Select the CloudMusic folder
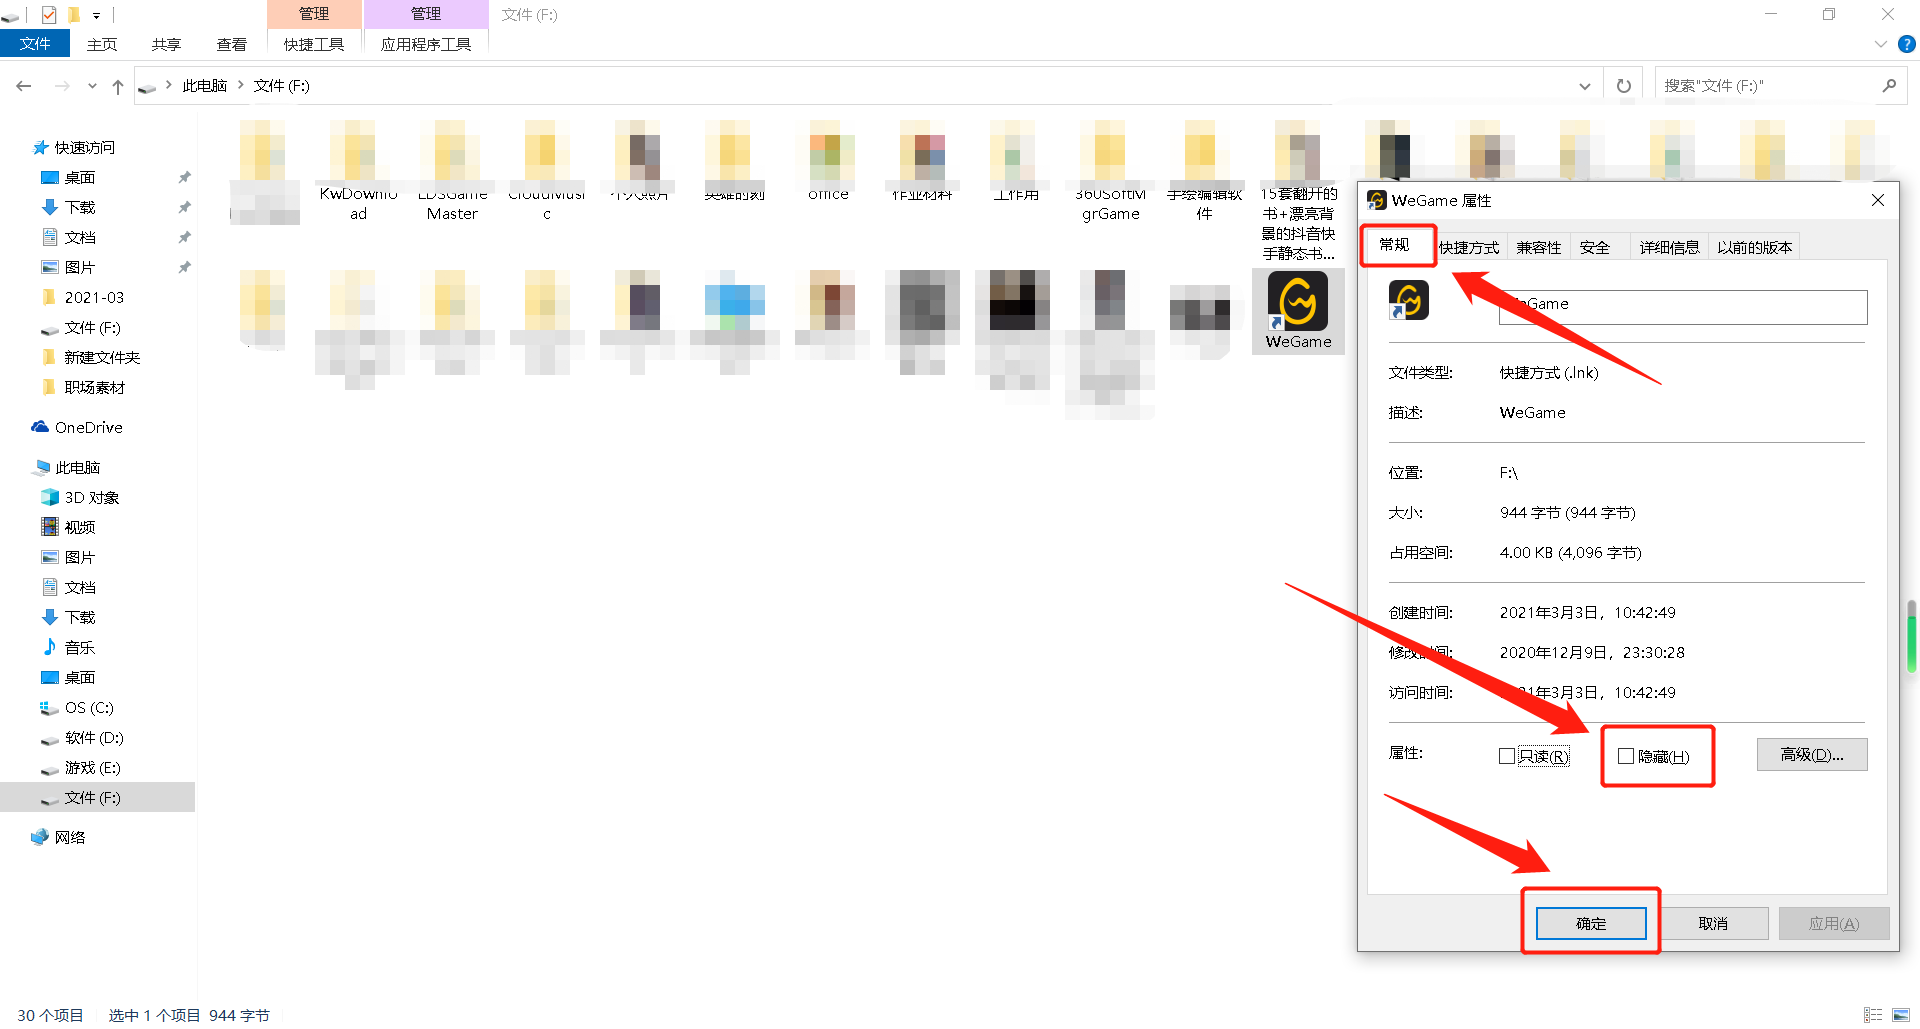Screen dimensions: 1920x1029 pos(546,171)
